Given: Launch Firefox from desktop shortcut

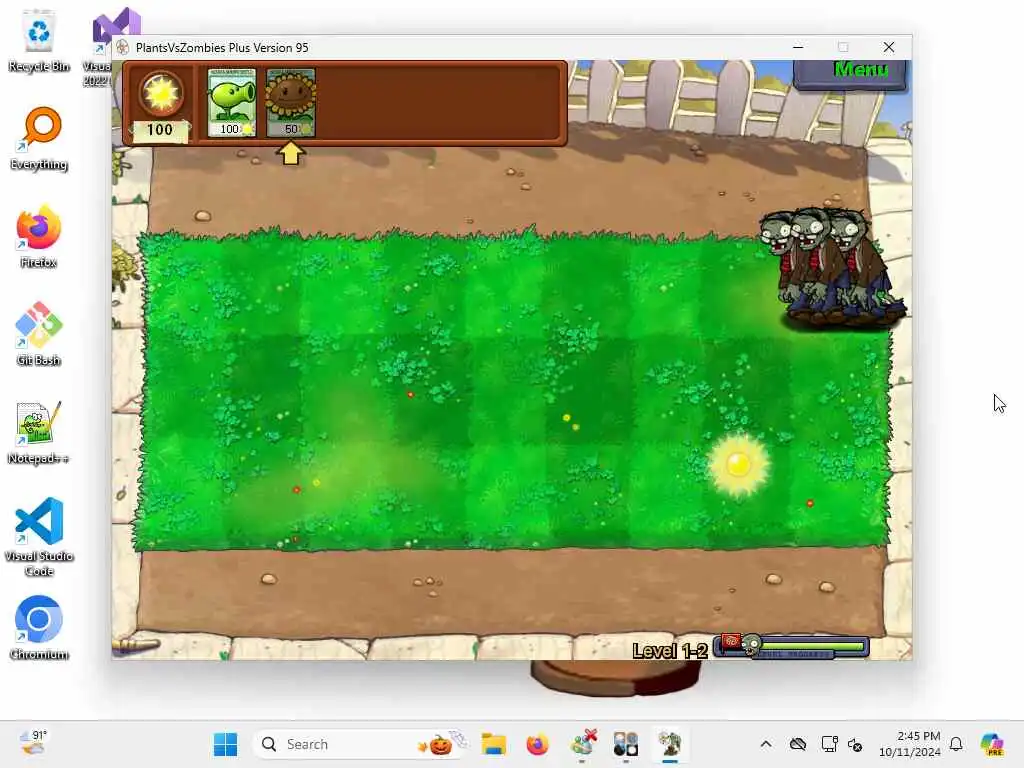Looking at the screenshot, I should click(x=39, y=236).
